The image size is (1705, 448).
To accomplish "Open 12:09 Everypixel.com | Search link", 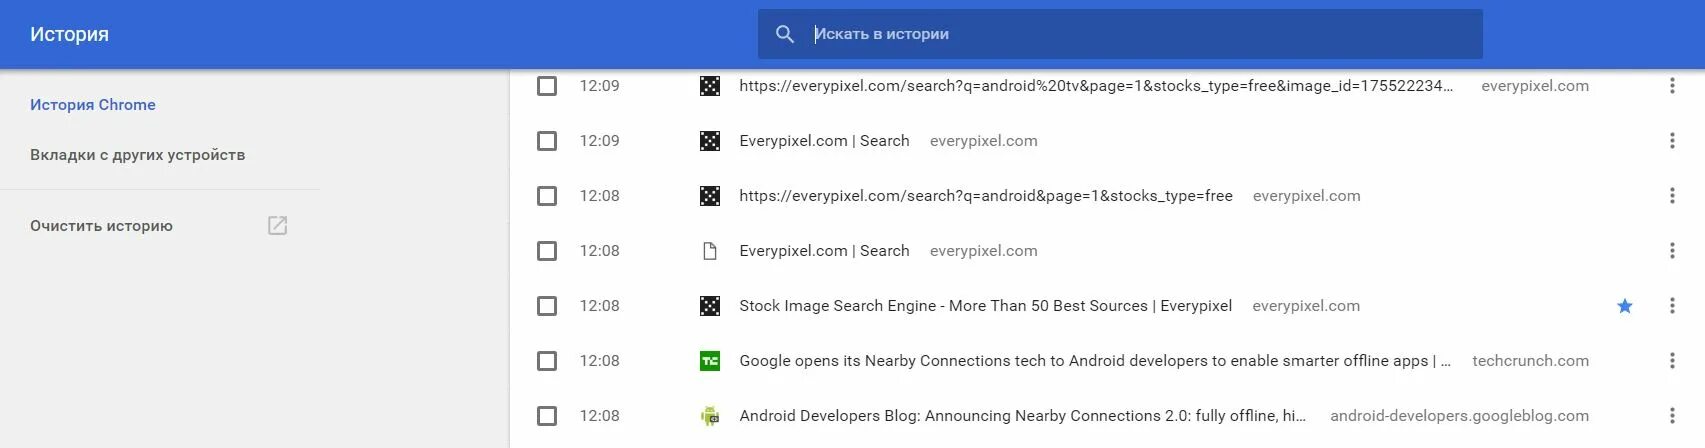I will (x=824, y=141).
